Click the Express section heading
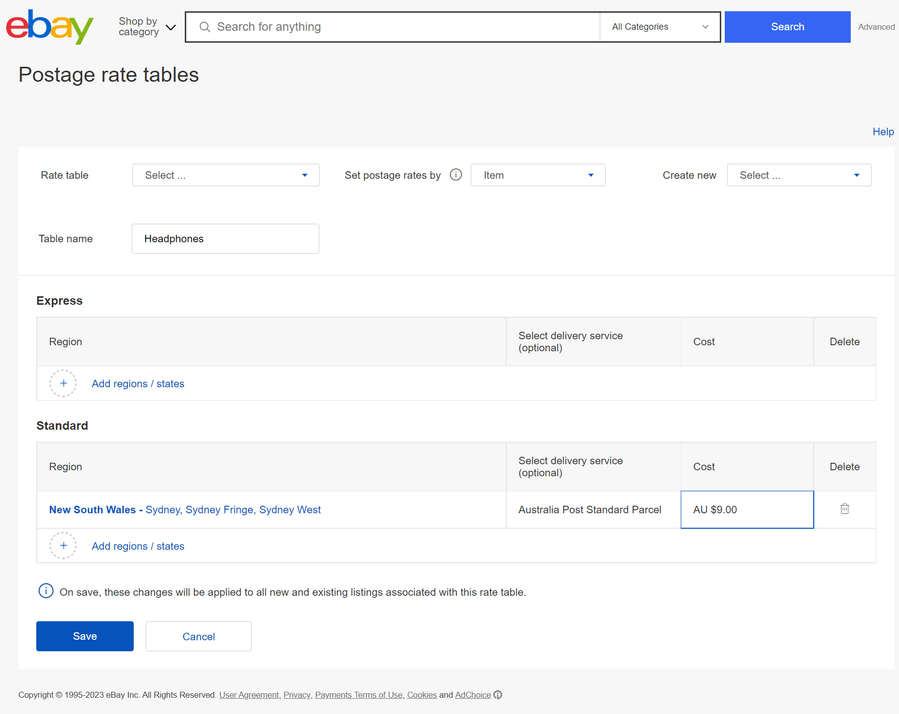 coord(59,301)
